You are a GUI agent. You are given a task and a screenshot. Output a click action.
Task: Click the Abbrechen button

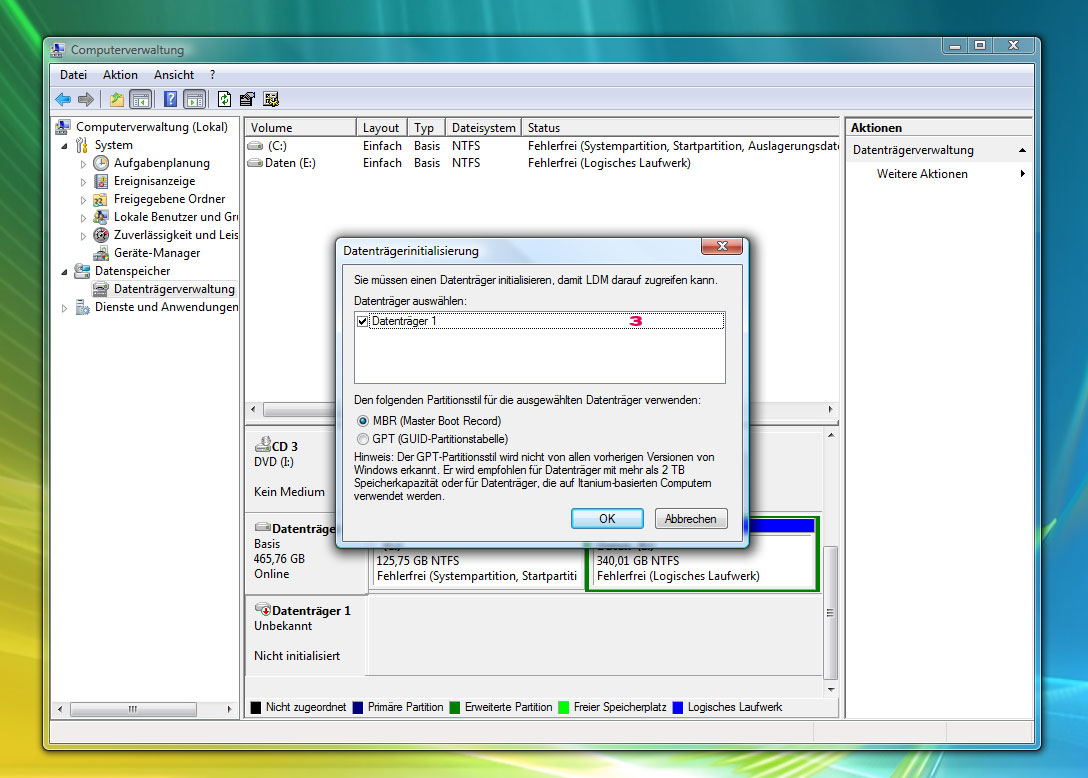[x=690, y=519]
